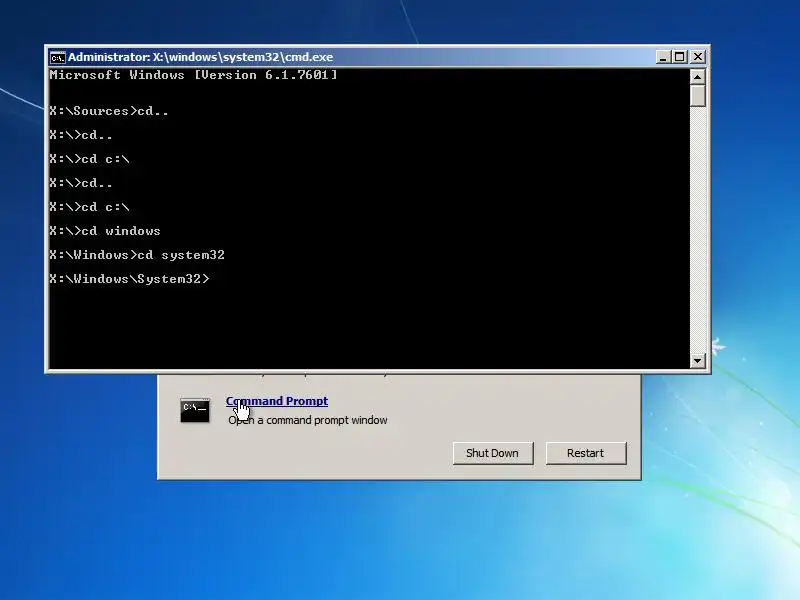800x600 pixels.
Task: Open the Command Prompt link
Action: coord(277,401)
